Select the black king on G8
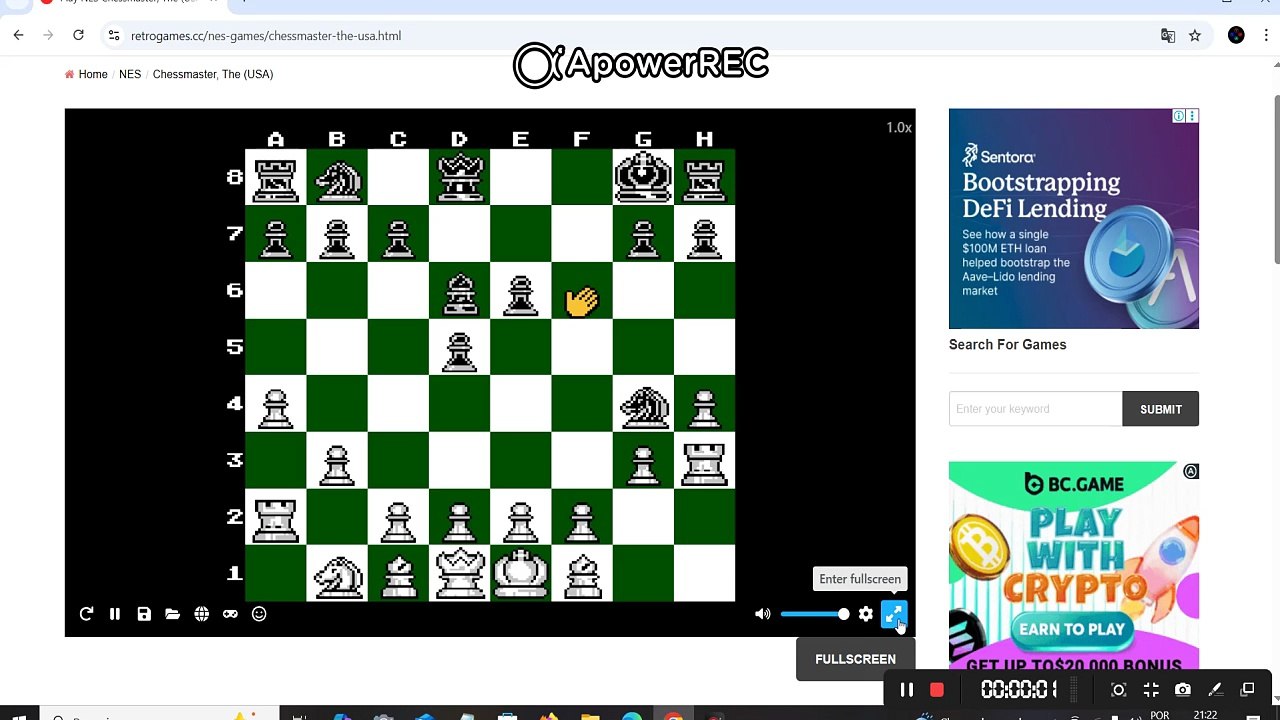This screenshot has height=720, width=1280. 643,177
